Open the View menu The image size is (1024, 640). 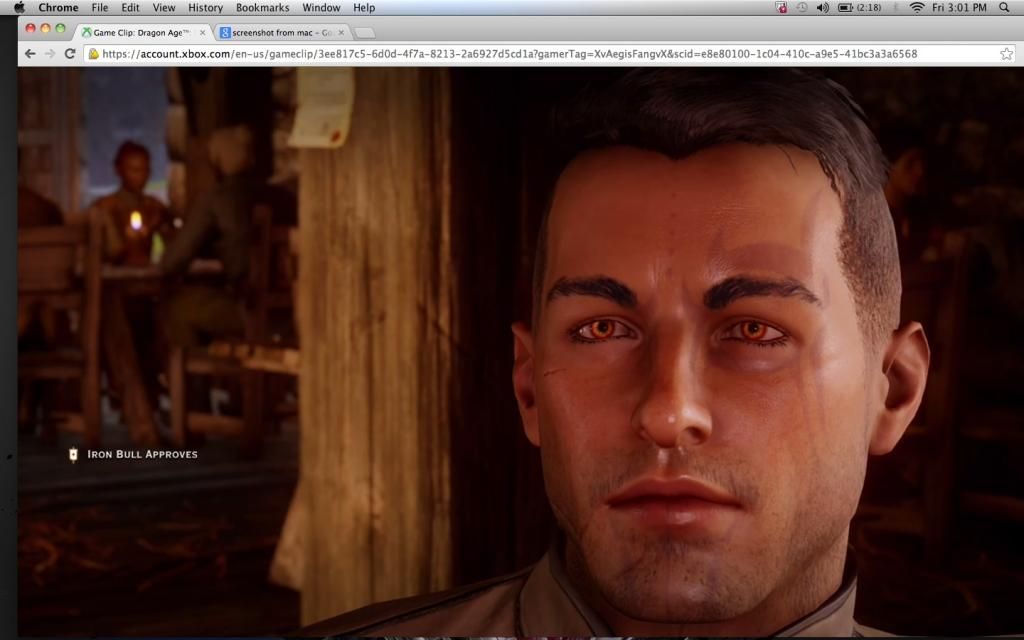163,8
